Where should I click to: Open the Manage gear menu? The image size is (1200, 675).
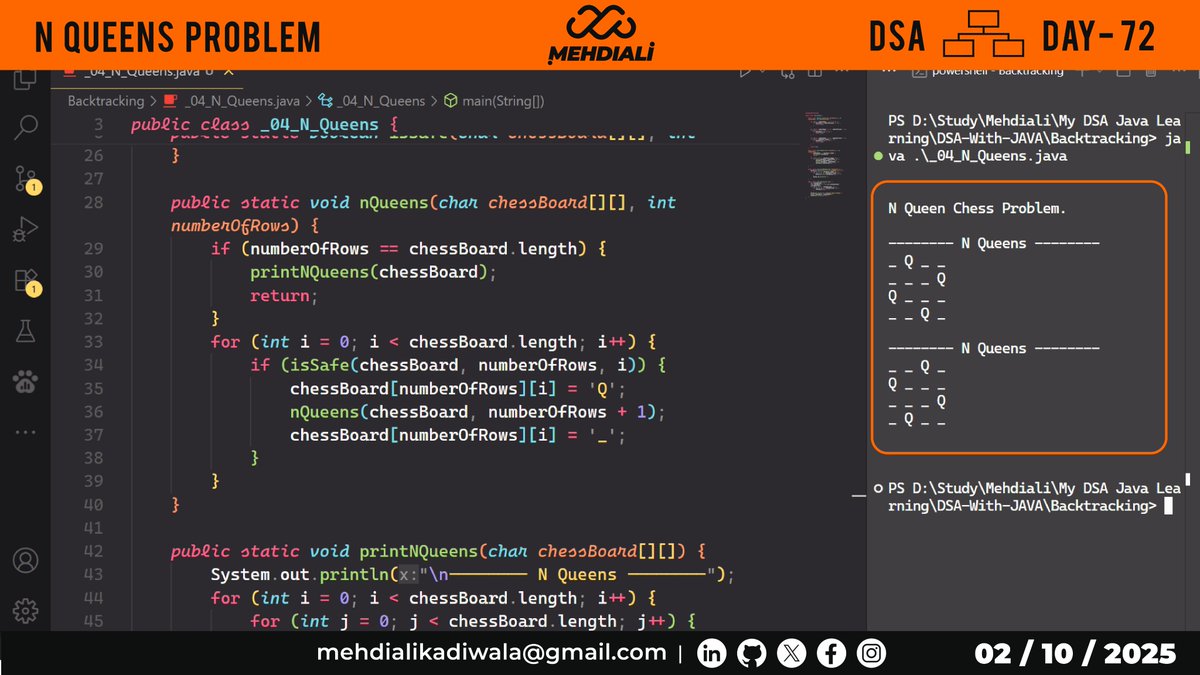pyautogui.click(x=25, y=610)
